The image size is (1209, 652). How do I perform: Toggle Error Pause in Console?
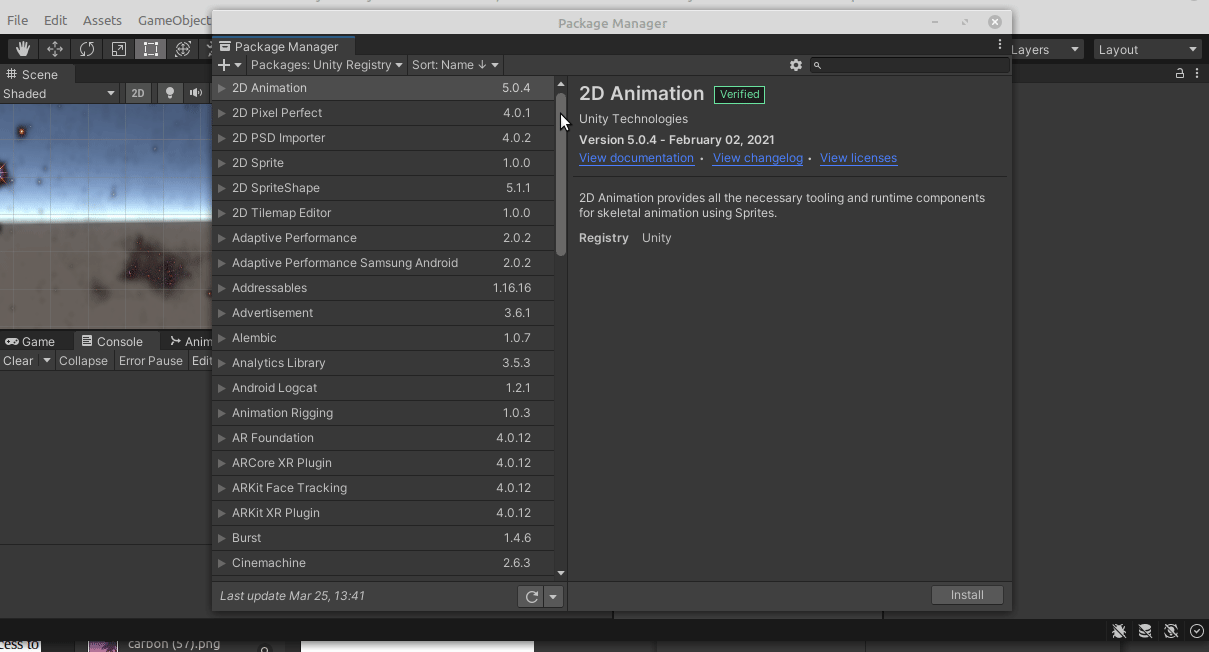click(151, 361)
